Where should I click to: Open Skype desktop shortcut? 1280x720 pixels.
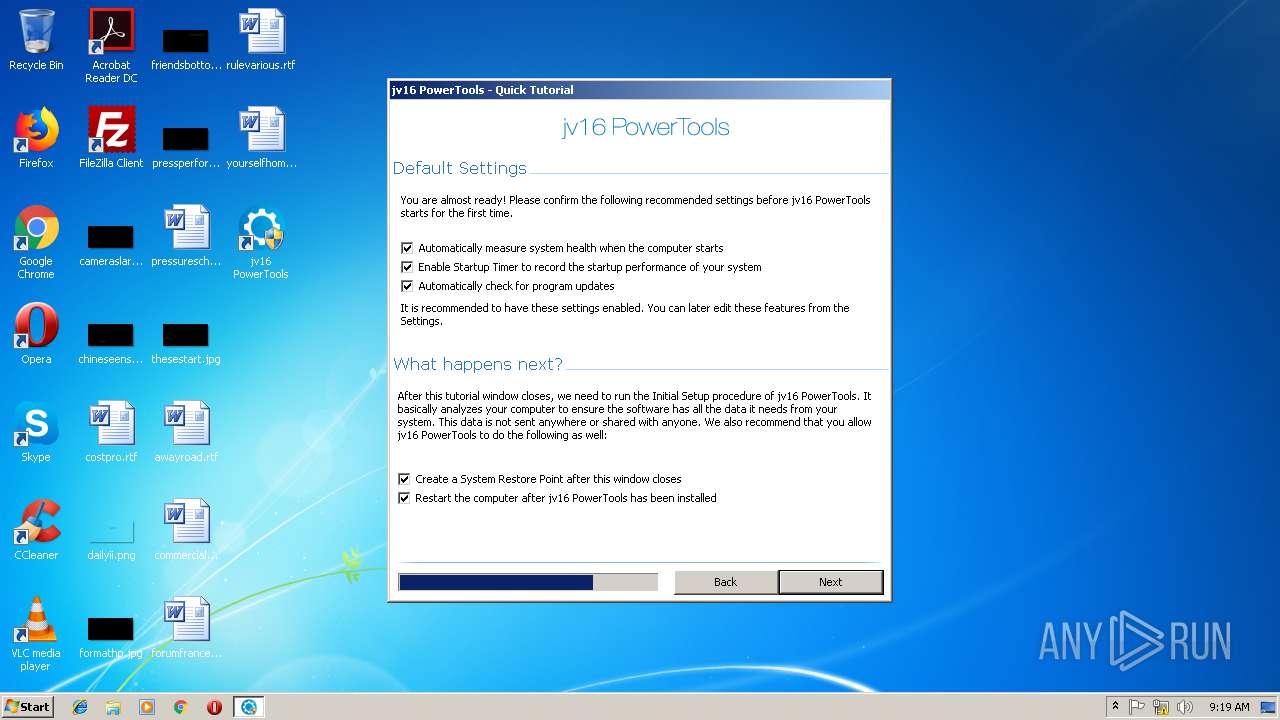point(36,432)
